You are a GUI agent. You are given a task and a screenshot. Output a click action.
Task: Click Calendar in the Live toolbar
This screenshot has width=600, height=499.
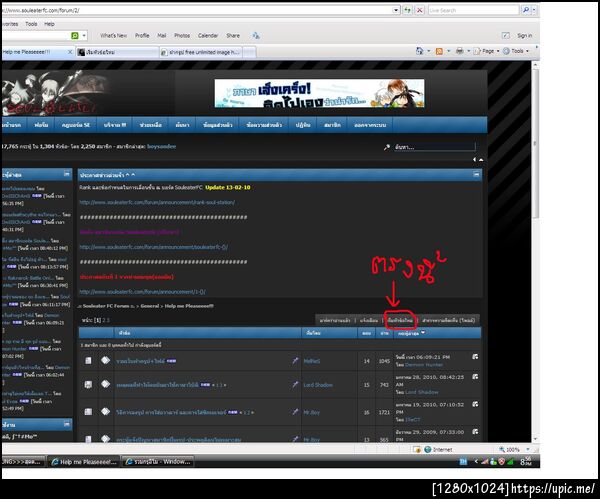click(x=208, y=36)
